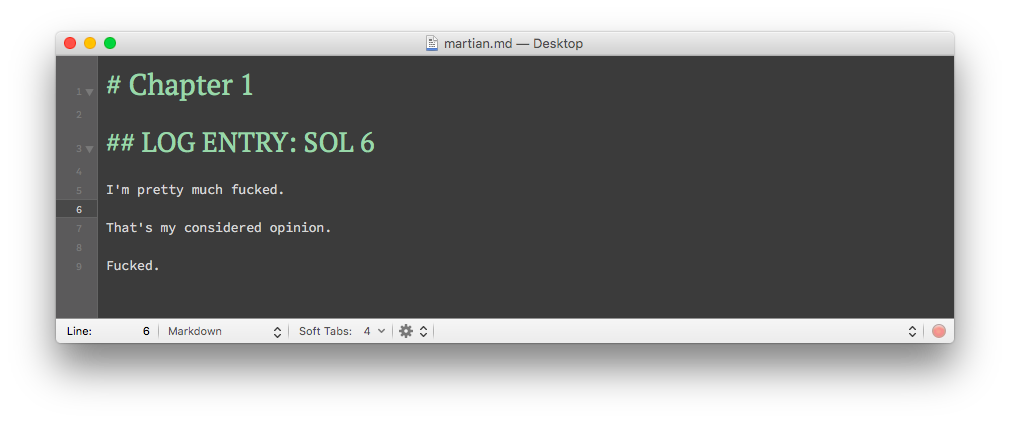Screen dimensions: 1010x423
Task: Open the Markdown language selector dropdown
Action: [224, 331]
